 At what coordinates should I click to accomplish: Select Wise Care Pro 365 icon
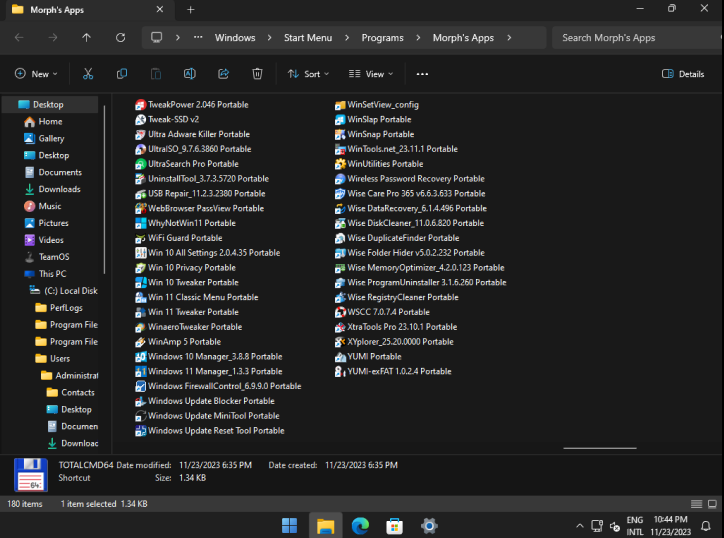tap(340, 193)
